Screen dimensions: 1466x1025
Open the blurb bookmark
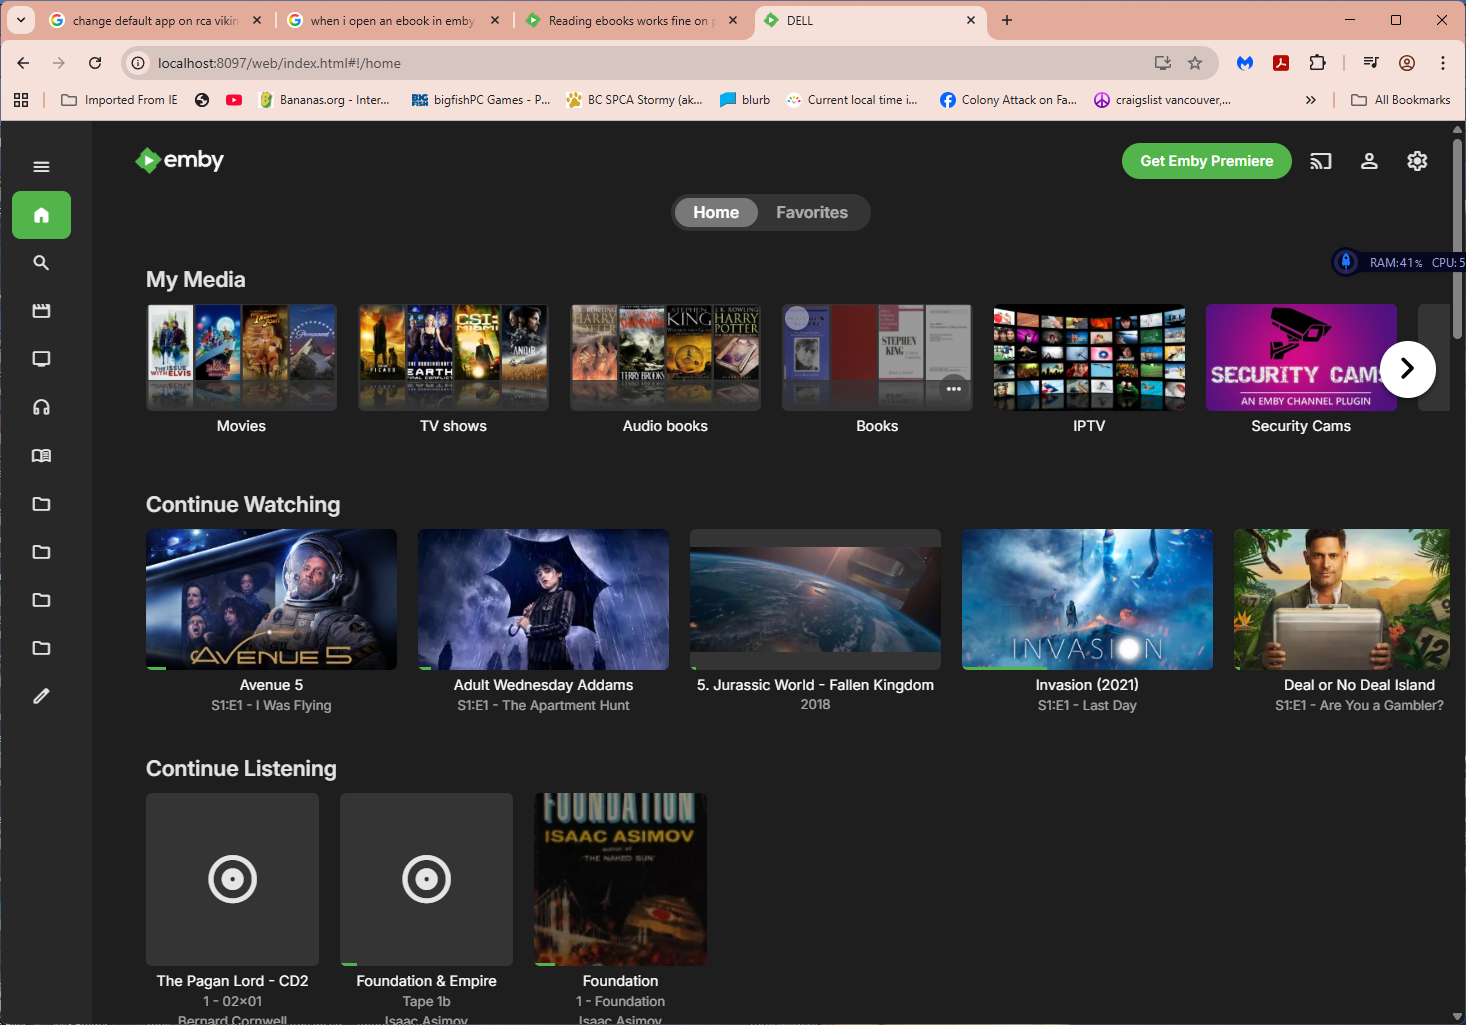745,100
